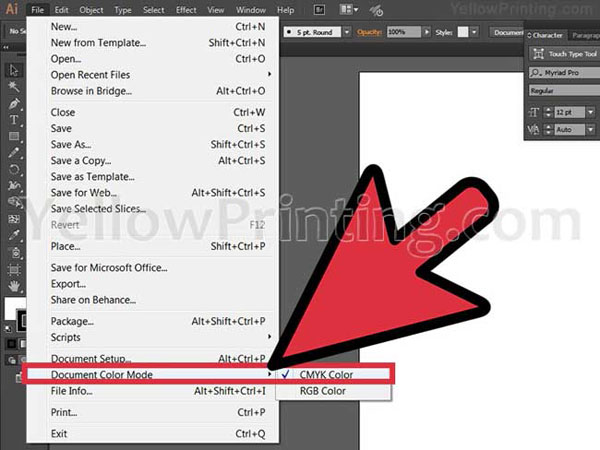Click the Document Setup button in control bar
The width and height of the screenshot is (600, 450).
(507, 33)
